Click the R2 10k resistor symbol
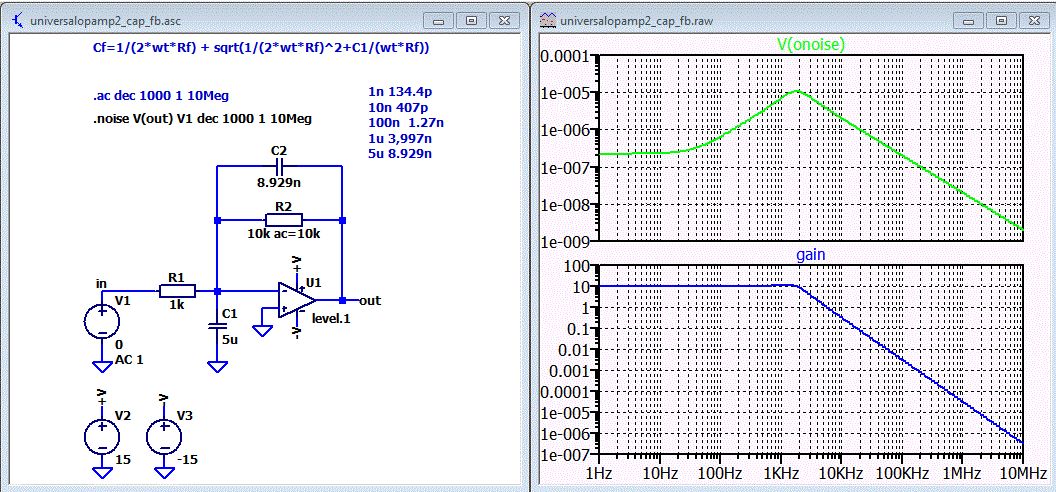Viewport: 1056px width, 492px height. click(283, 219)
